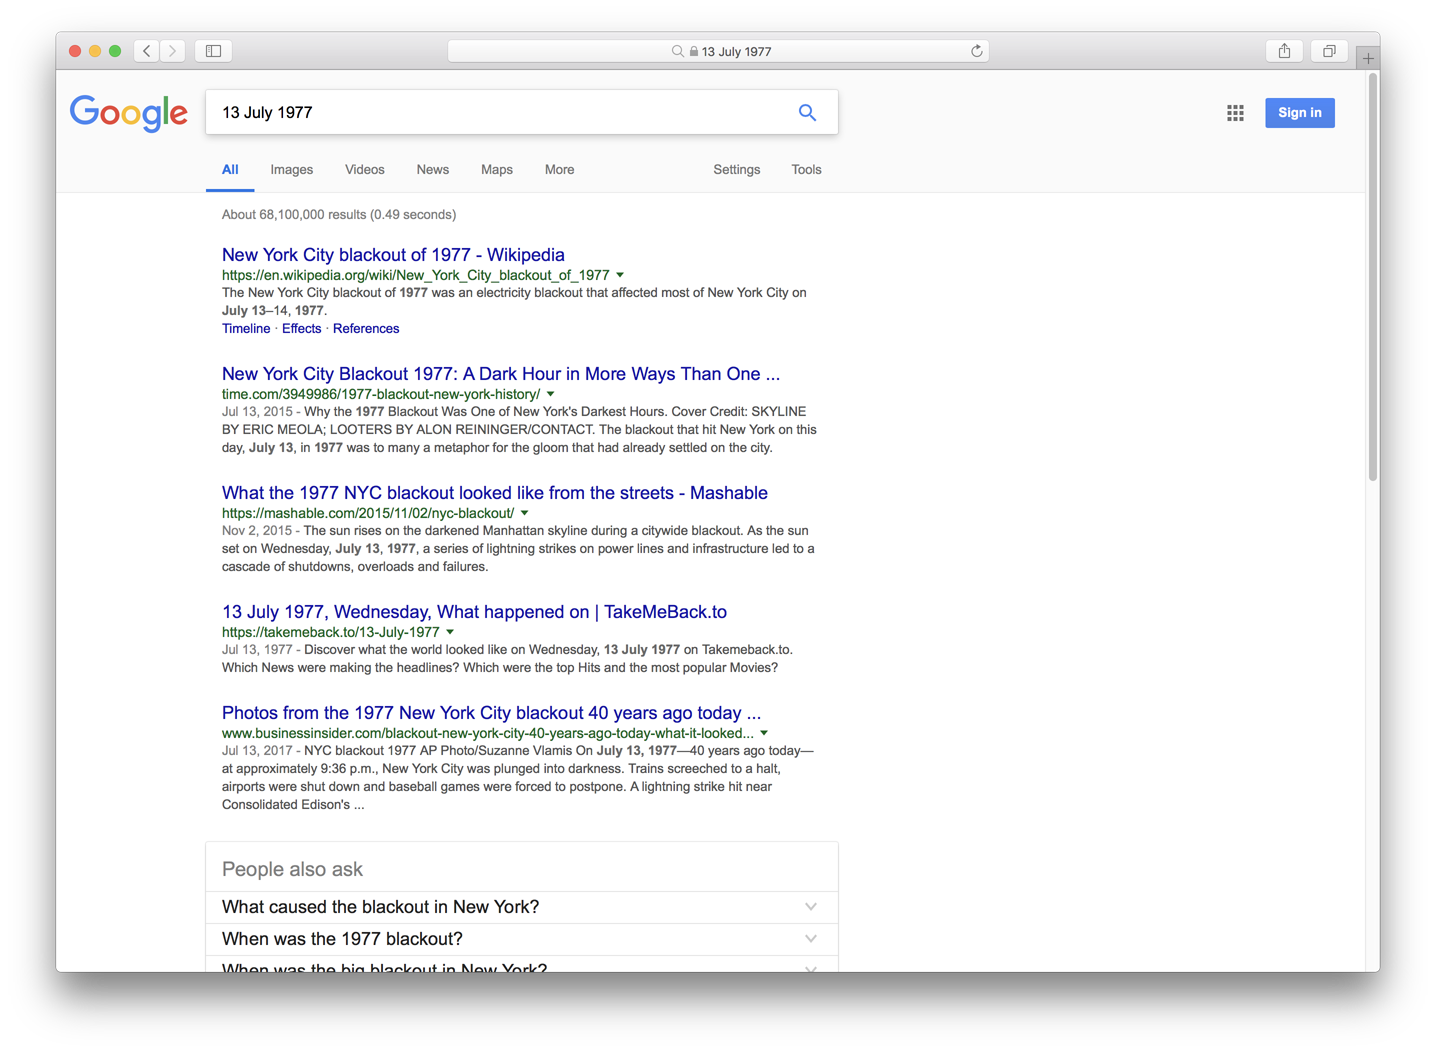
Task: Open the TakeMeBack.to 13 July 1977 result
Action: [x=474, y=612]
